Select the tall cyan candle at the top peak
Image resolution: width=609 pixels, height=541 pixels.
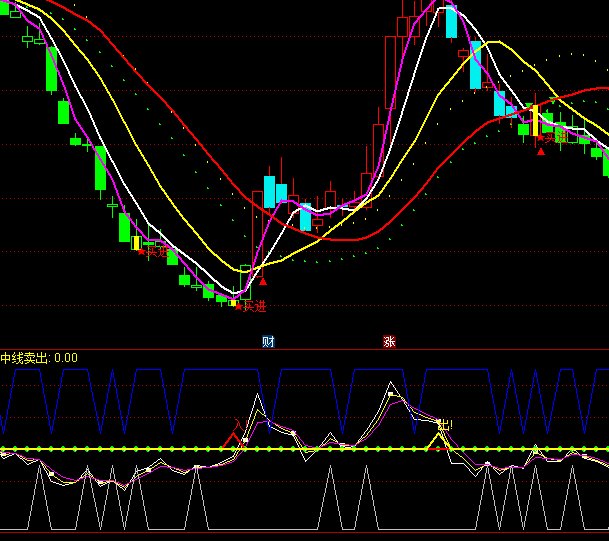451,22
